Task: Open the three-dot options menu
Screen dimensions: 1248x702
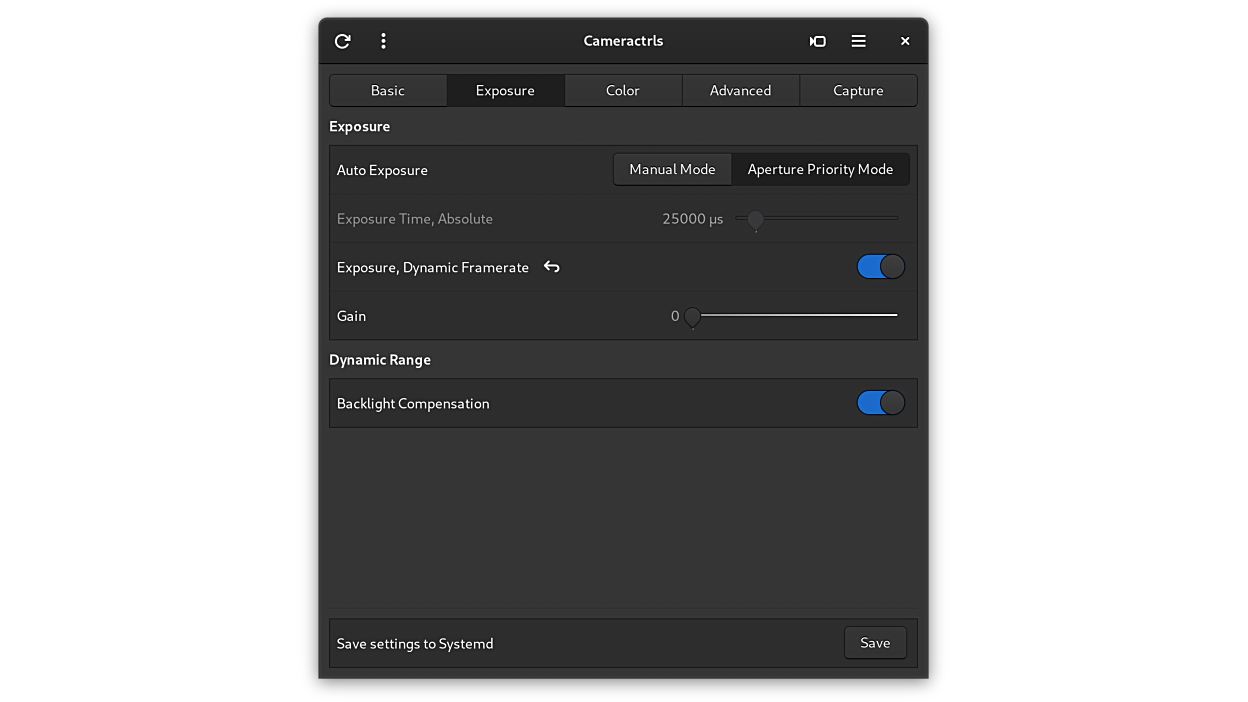Action: click(x=383, y=41)
